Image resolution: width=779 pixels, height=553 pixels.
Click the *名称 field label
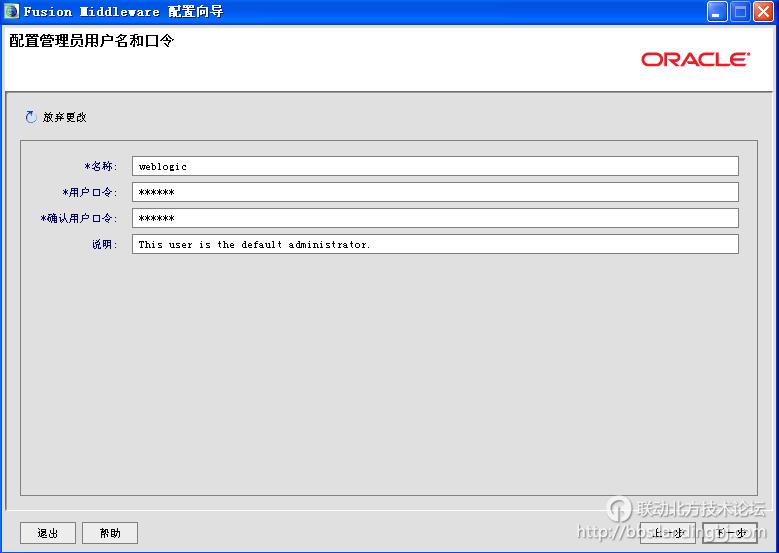100,166
